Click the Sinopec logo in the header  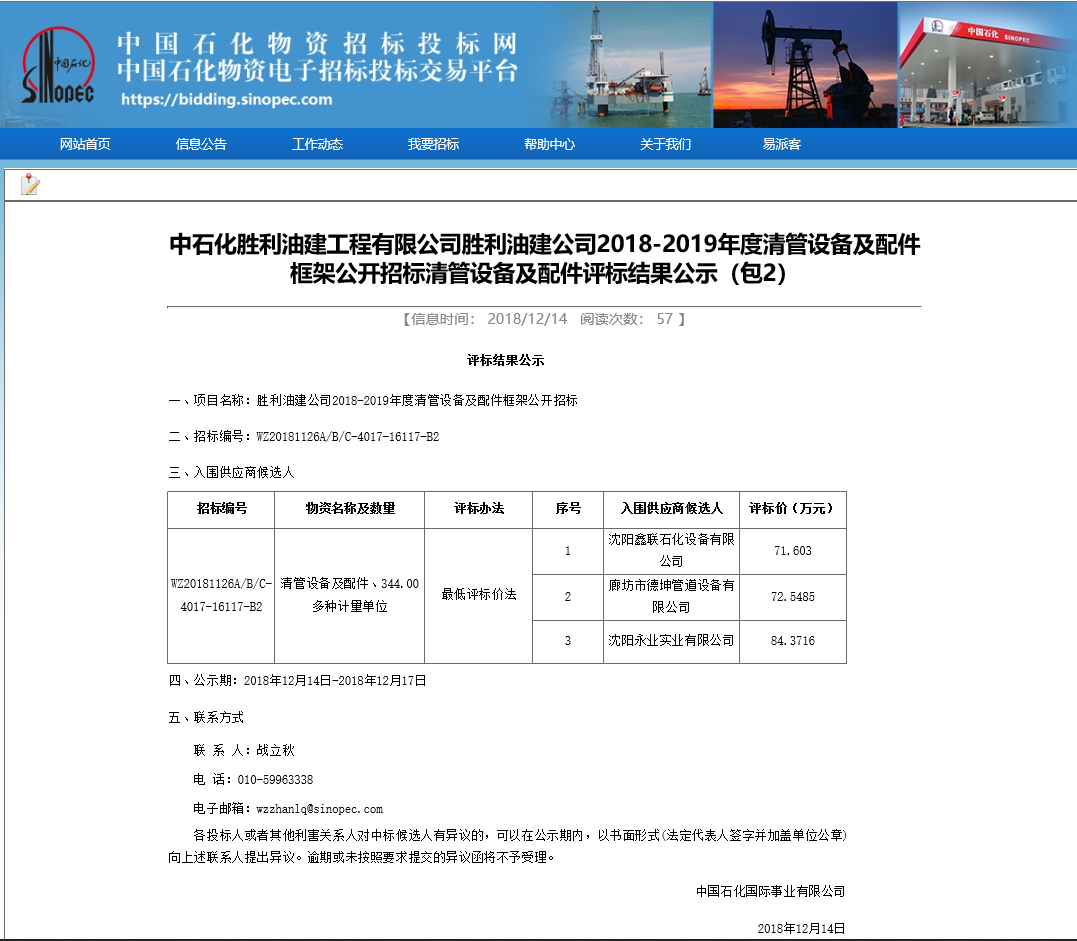(x=58, y=66)
